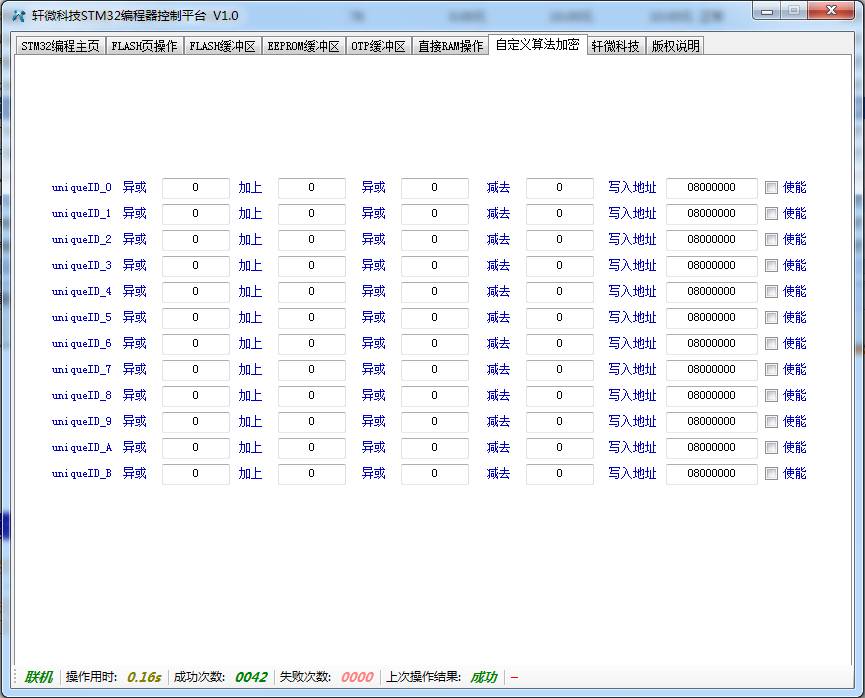Screen dimensions: 865x698
Task: Focus the 加上 value field for uniqueID_0
Action: coord(312,188)
